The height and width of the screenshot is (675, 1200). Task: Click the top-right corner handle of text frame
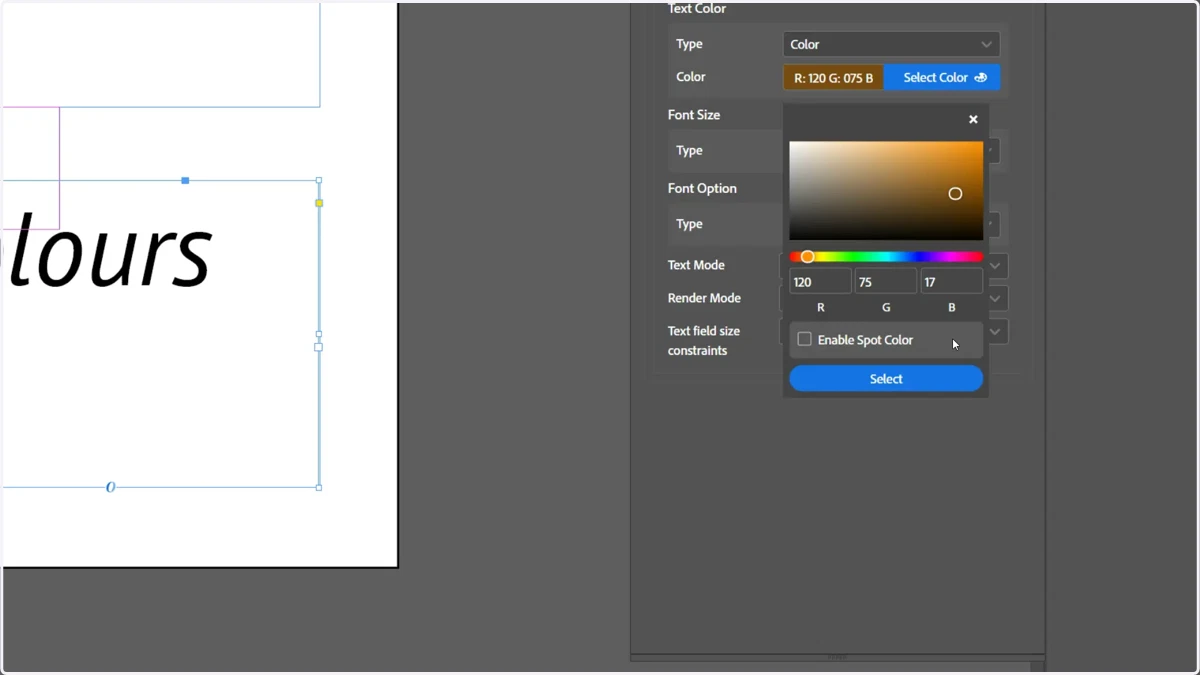(319, 181)
